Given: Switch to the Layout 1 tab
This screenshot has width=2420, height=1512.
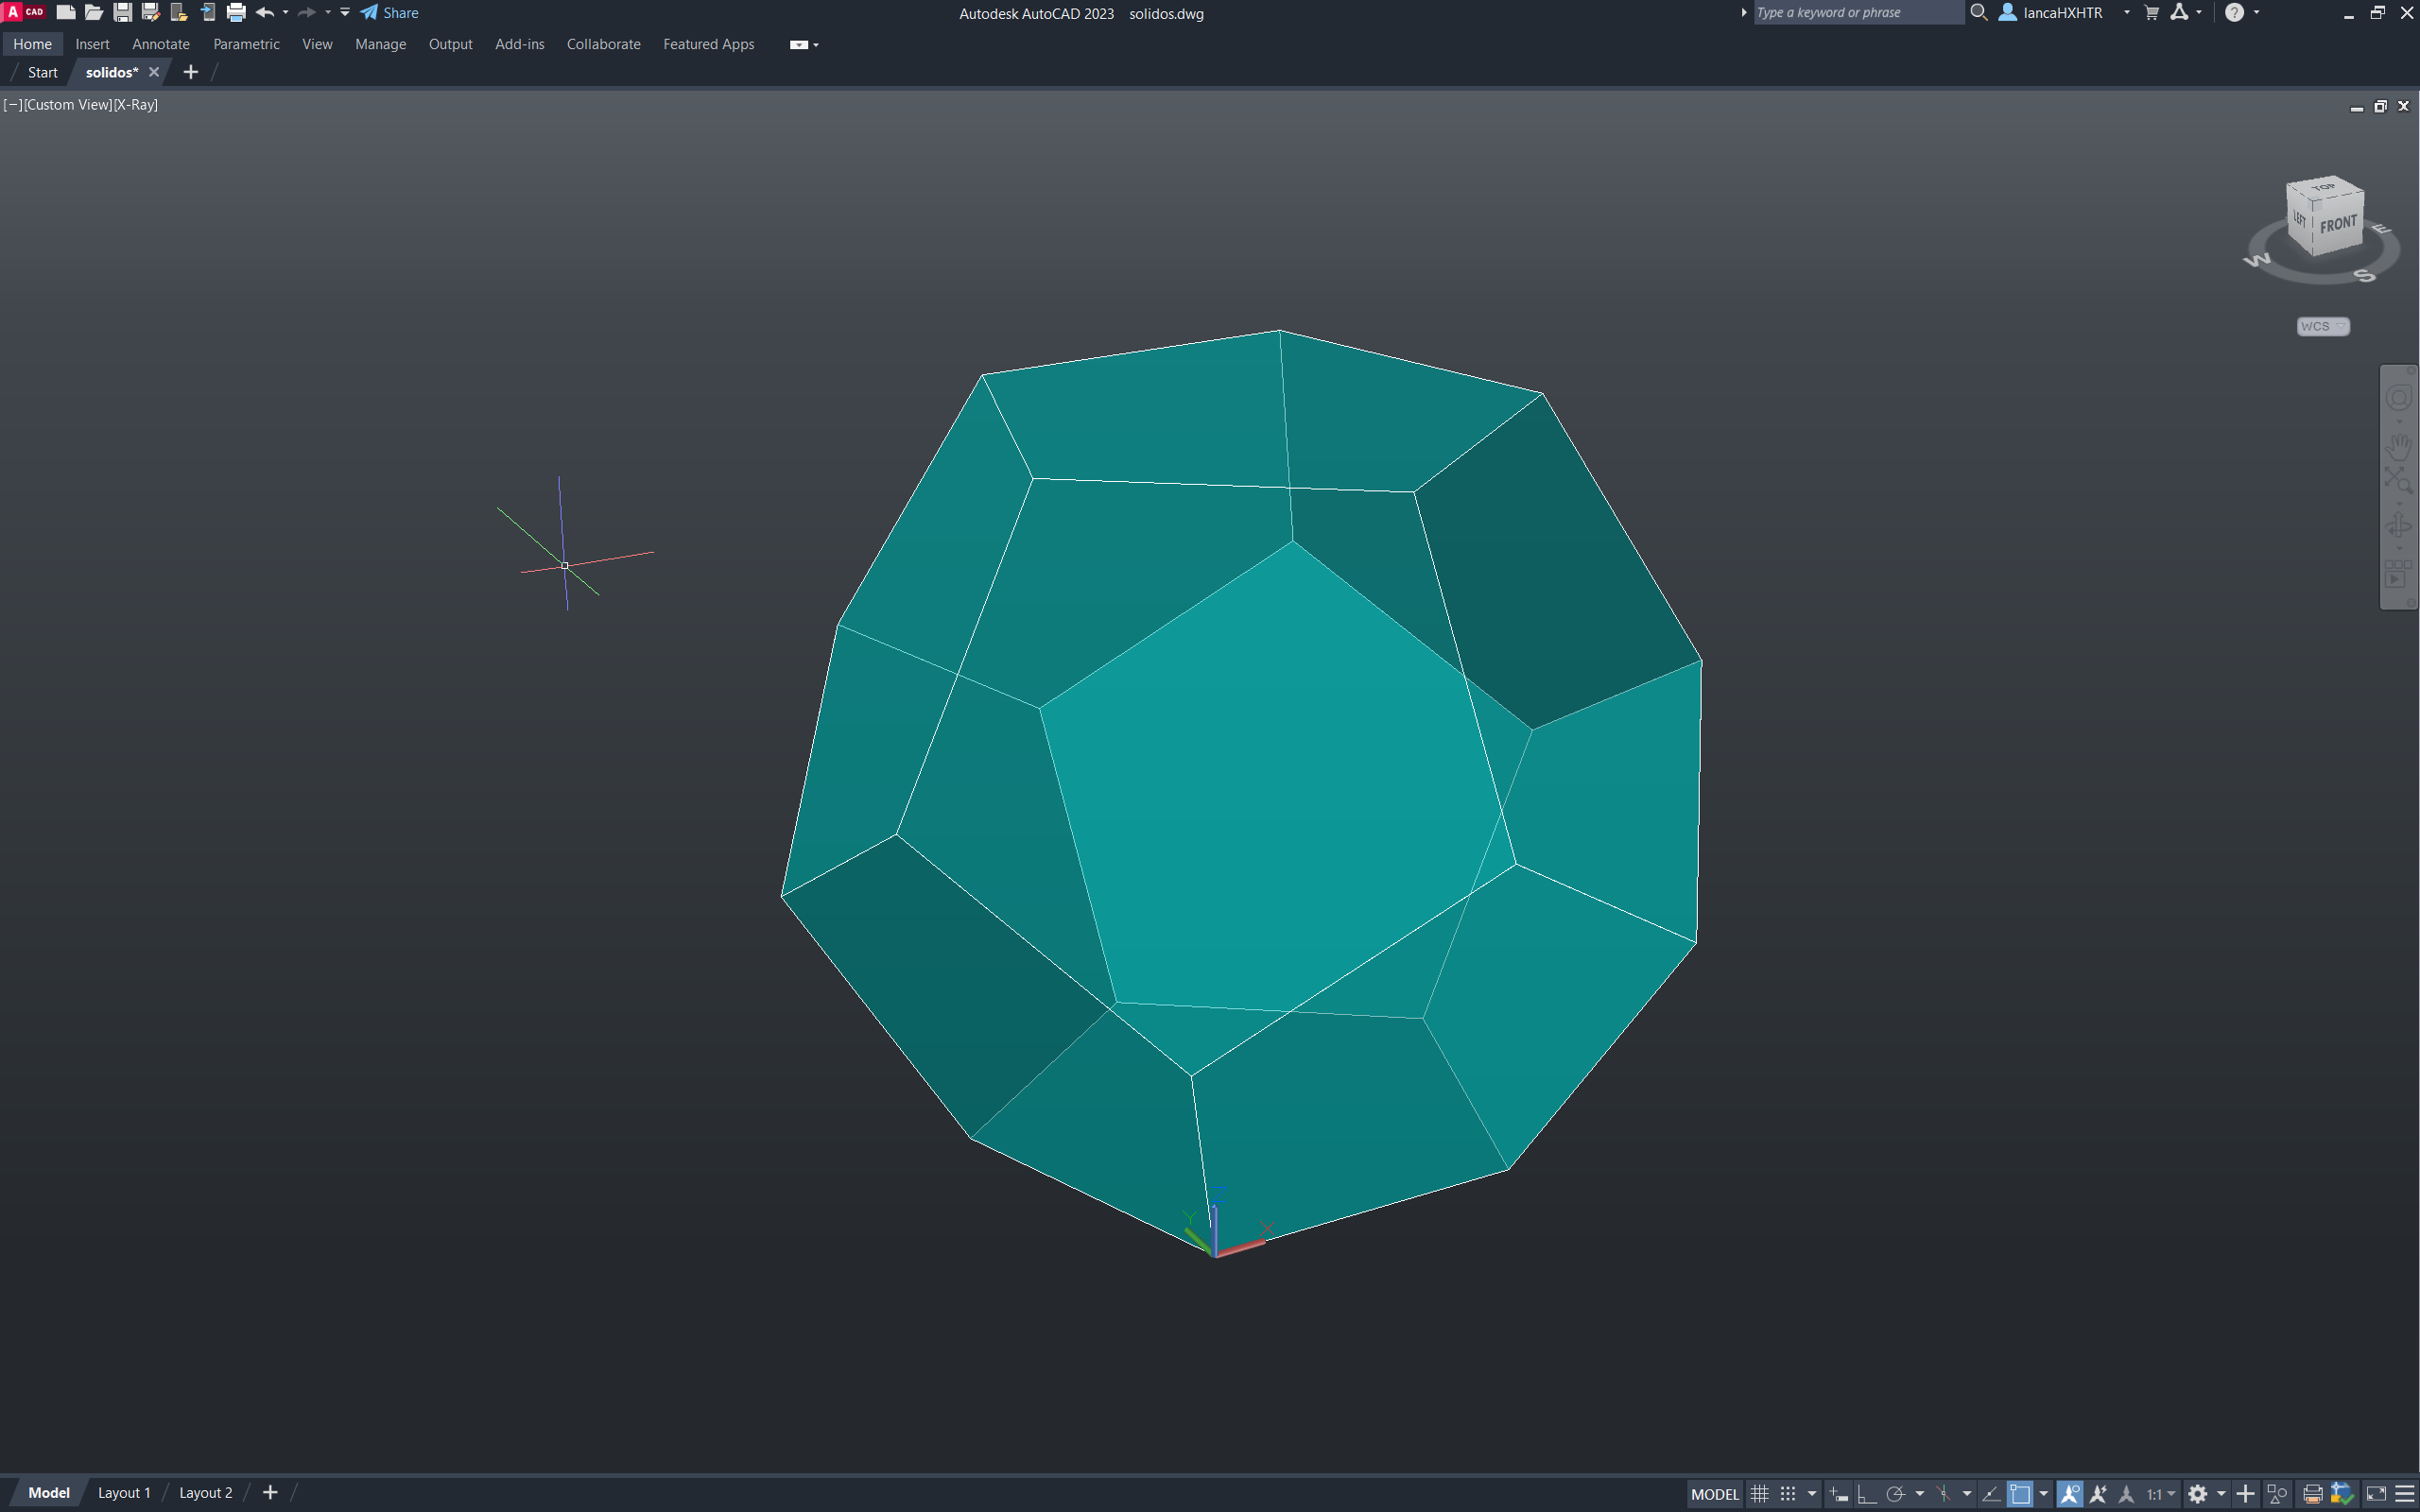Looking at the screenshot, I should point(124,1492).
